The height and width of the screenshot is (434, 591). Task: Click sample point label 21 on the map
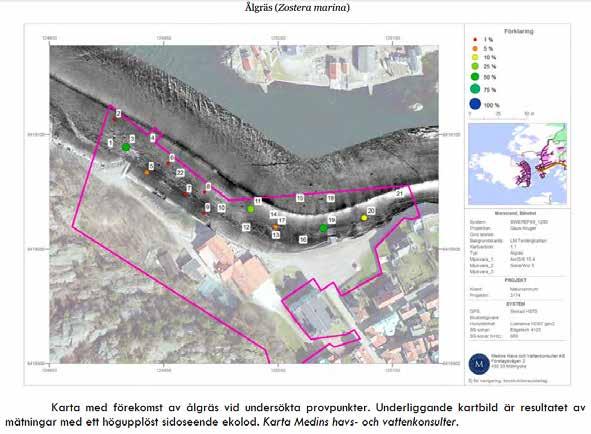(400, 193)
